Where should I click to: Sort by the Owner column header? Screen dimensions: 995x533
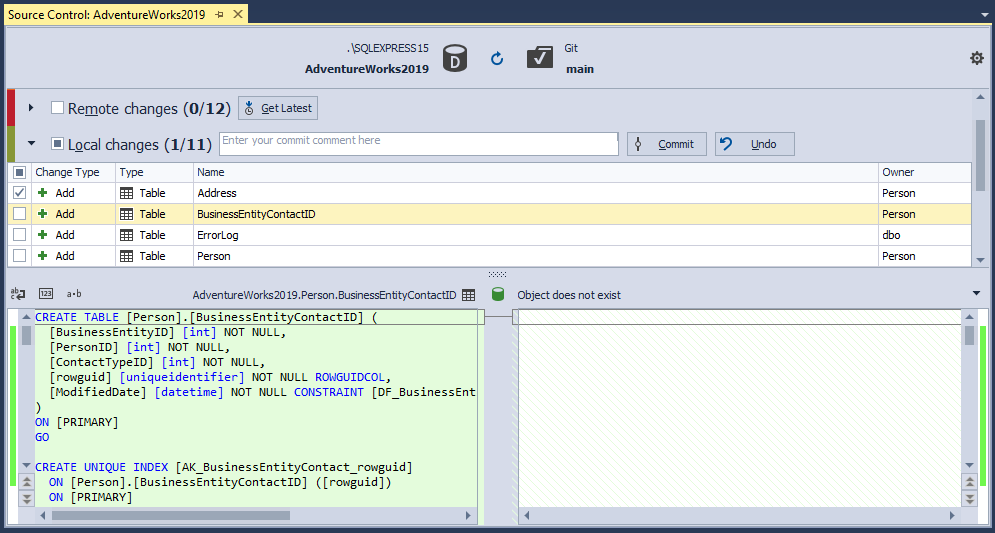[924, 172]
